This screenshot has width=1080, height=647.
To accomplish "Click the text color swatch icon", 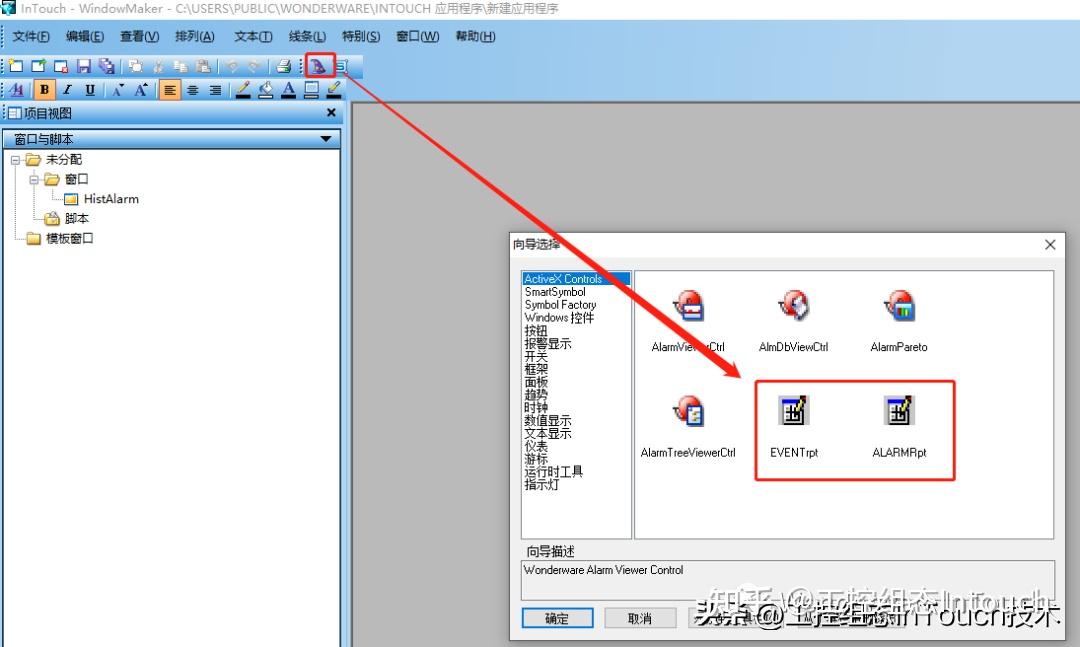I will tap(287, 90).
